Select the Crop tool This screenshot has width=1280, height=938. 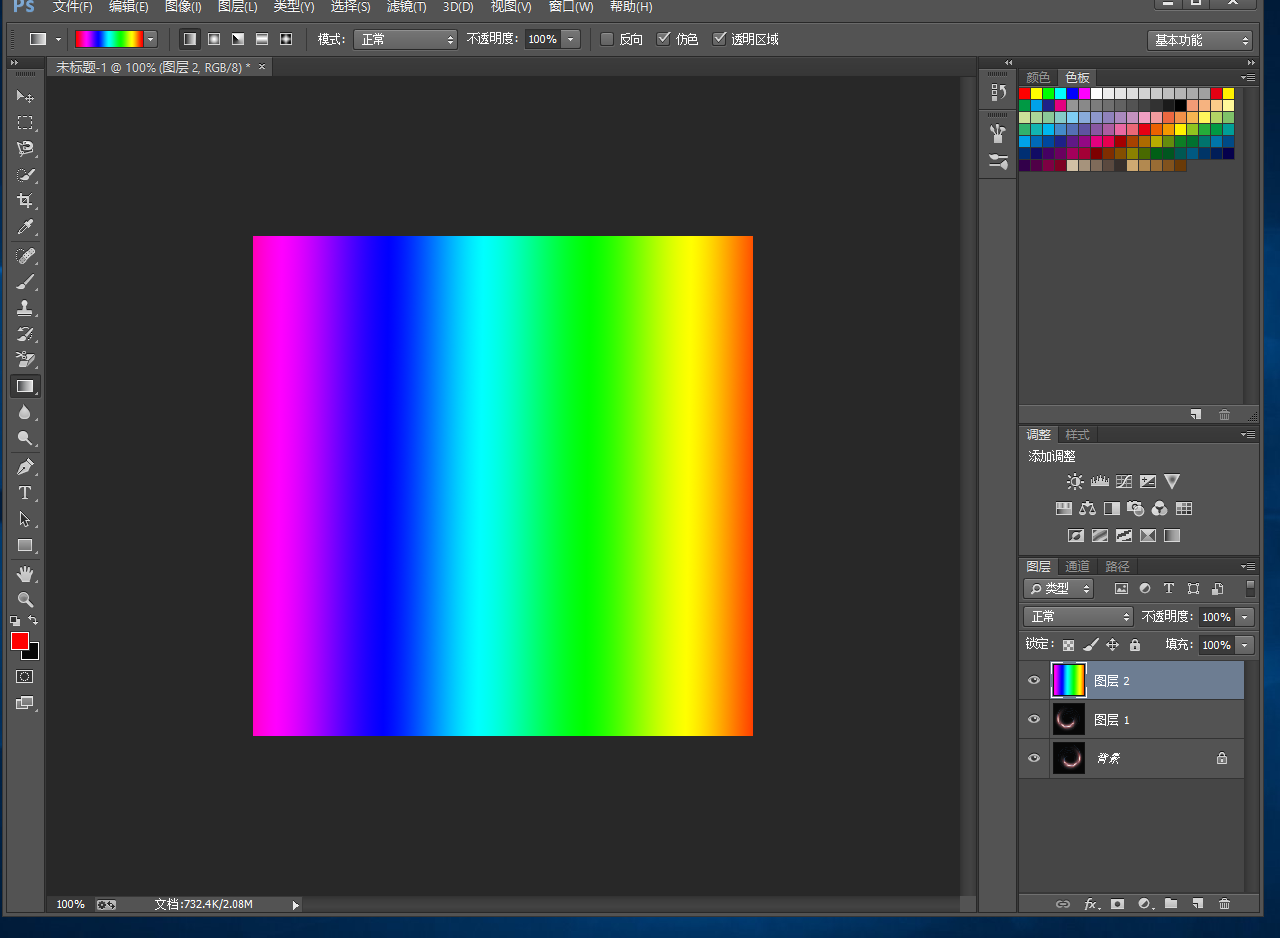click(x=25, y=201)
